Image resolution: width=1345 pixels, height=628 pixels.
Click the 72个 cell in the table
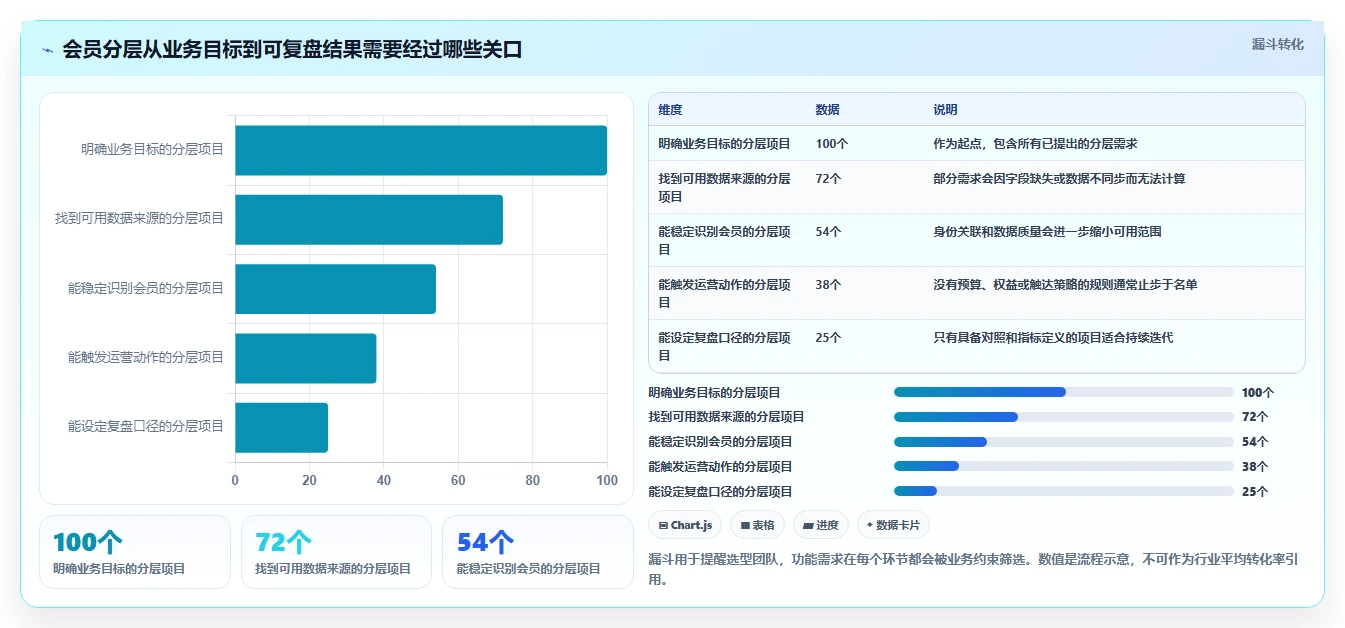[x=828, y=179]
